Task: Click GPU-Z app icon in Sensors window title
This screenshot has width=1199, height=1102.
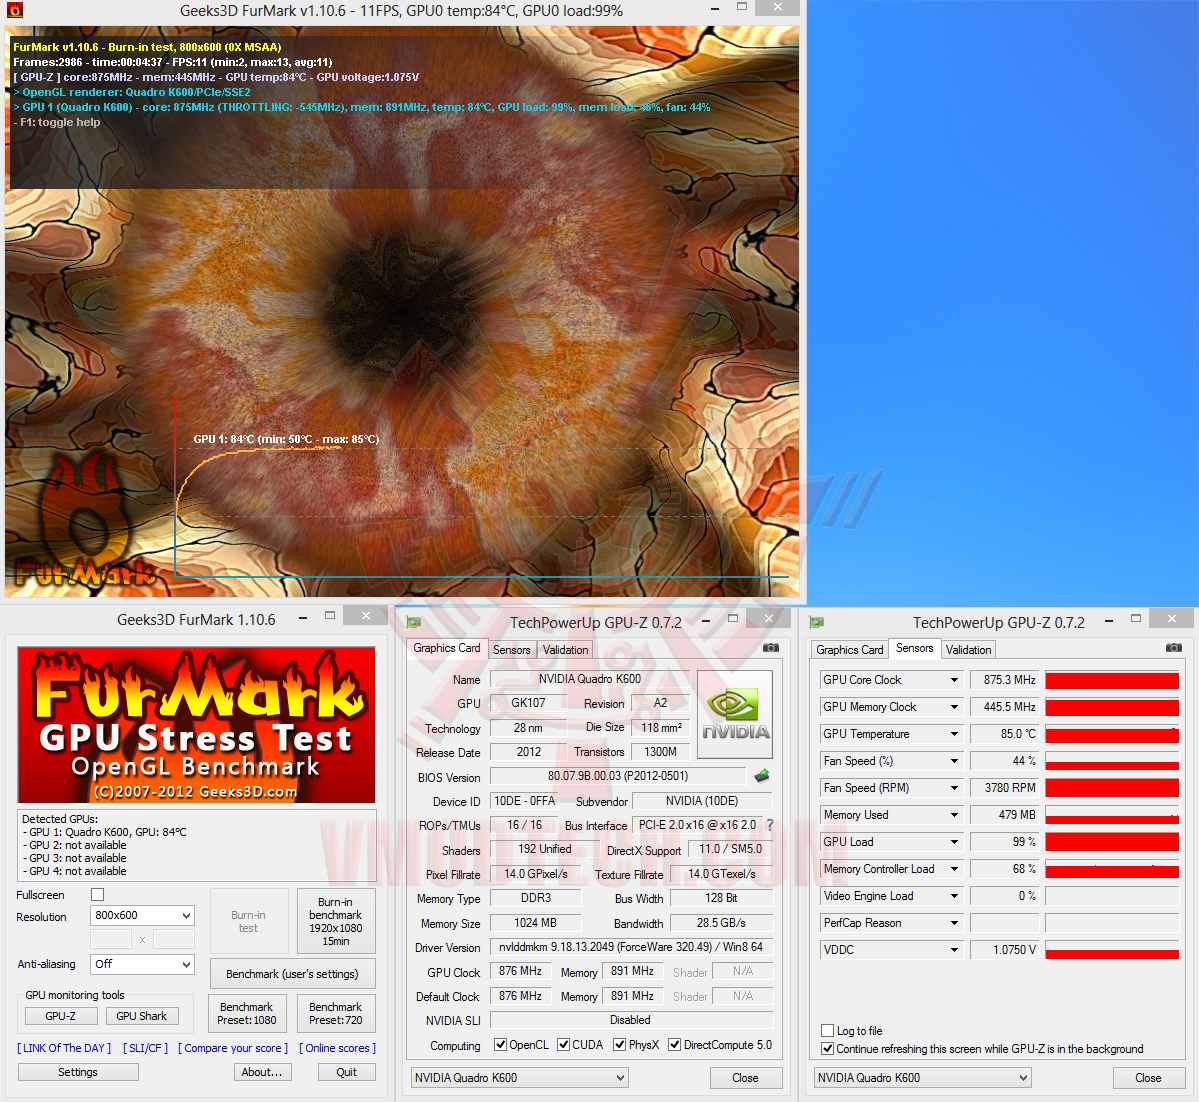Action: pos(817,623)
